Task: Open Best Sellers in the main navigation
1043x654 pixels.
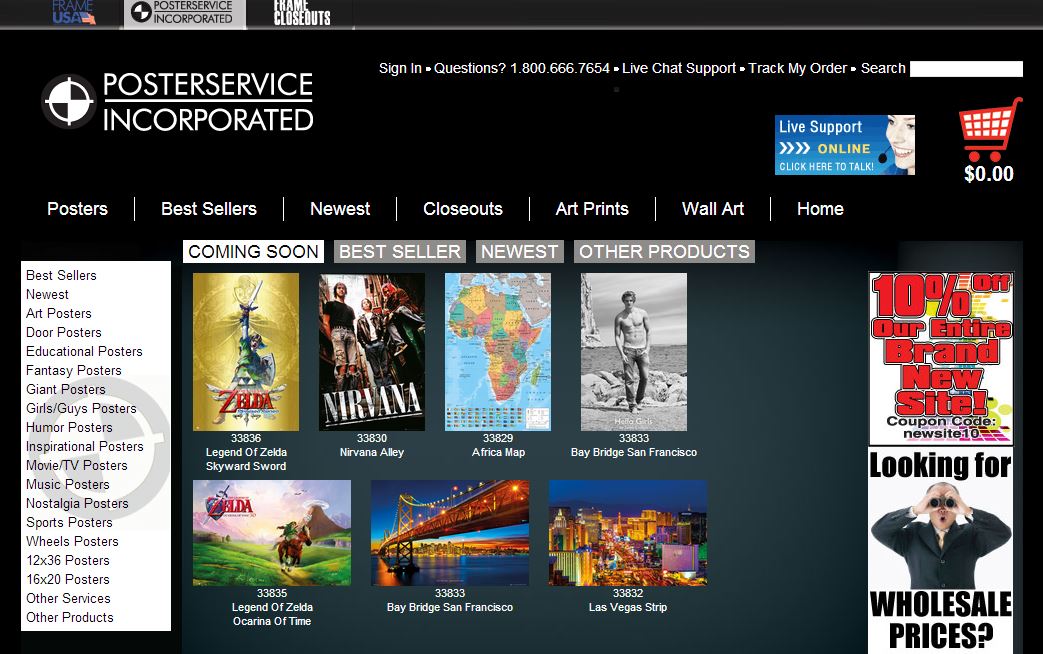Action: (209, 209)
